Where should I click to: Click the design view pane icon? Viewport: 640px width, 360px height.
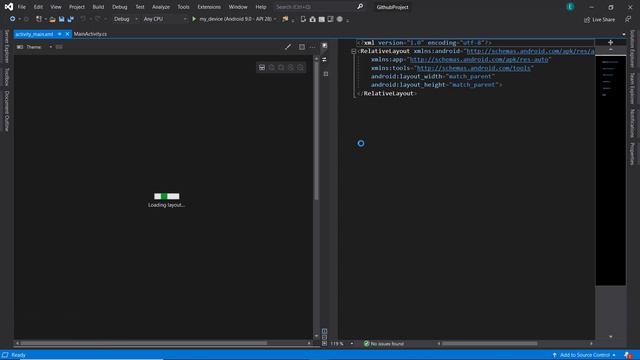(x=324, y=46)
